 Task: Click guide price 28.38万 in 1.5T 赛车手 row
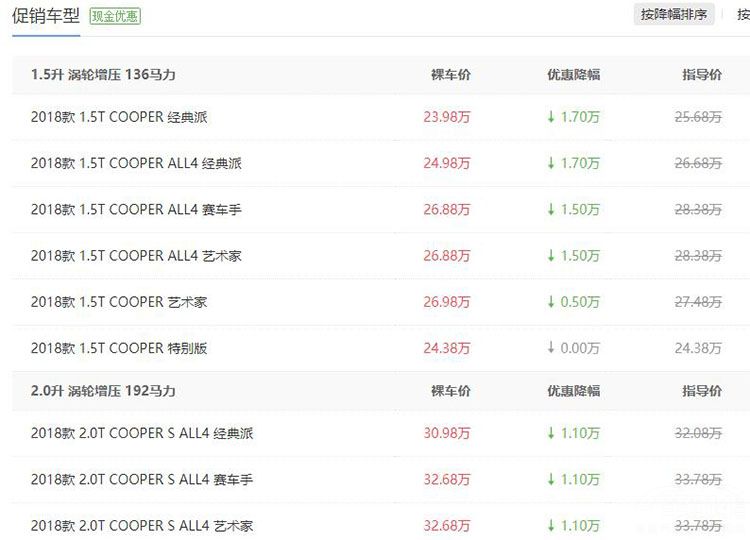pos(698,209)
